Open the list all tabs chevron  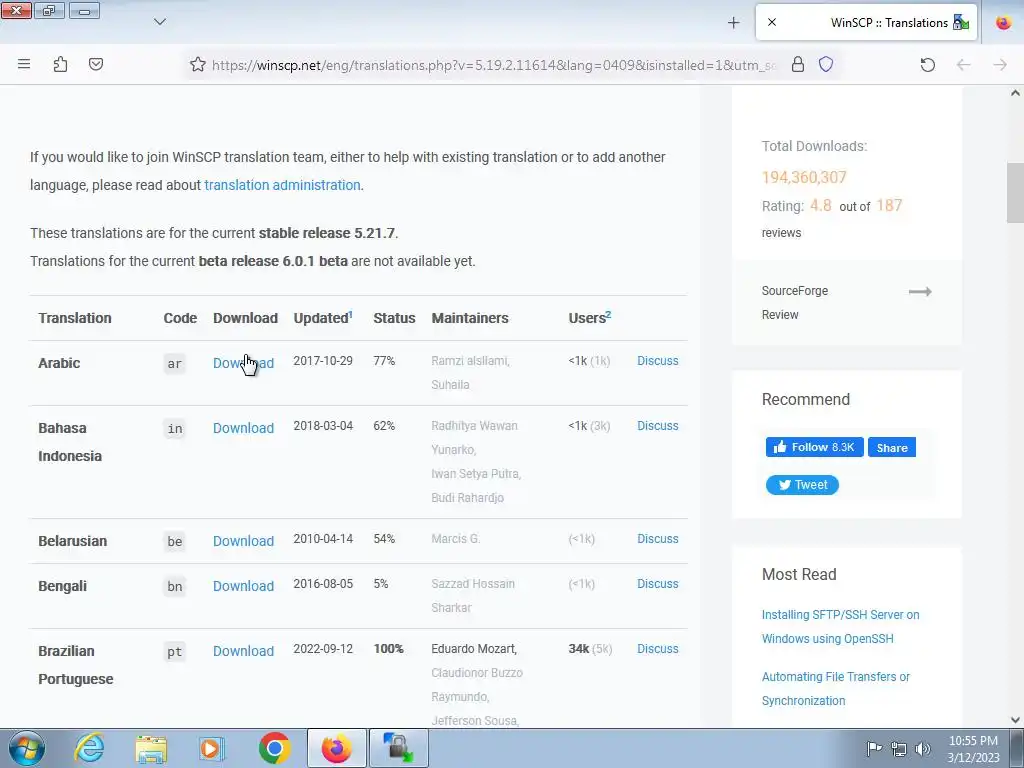[160, 22]
